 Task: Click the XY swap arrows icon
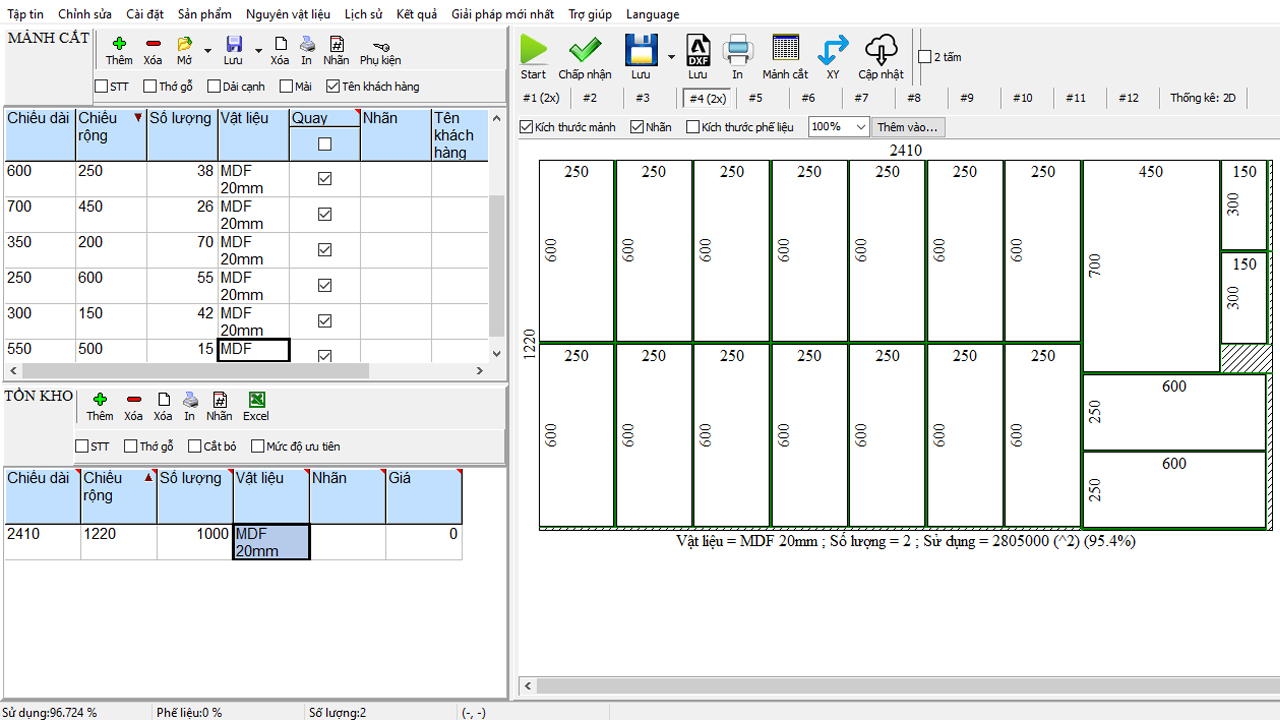coord(832,50)
